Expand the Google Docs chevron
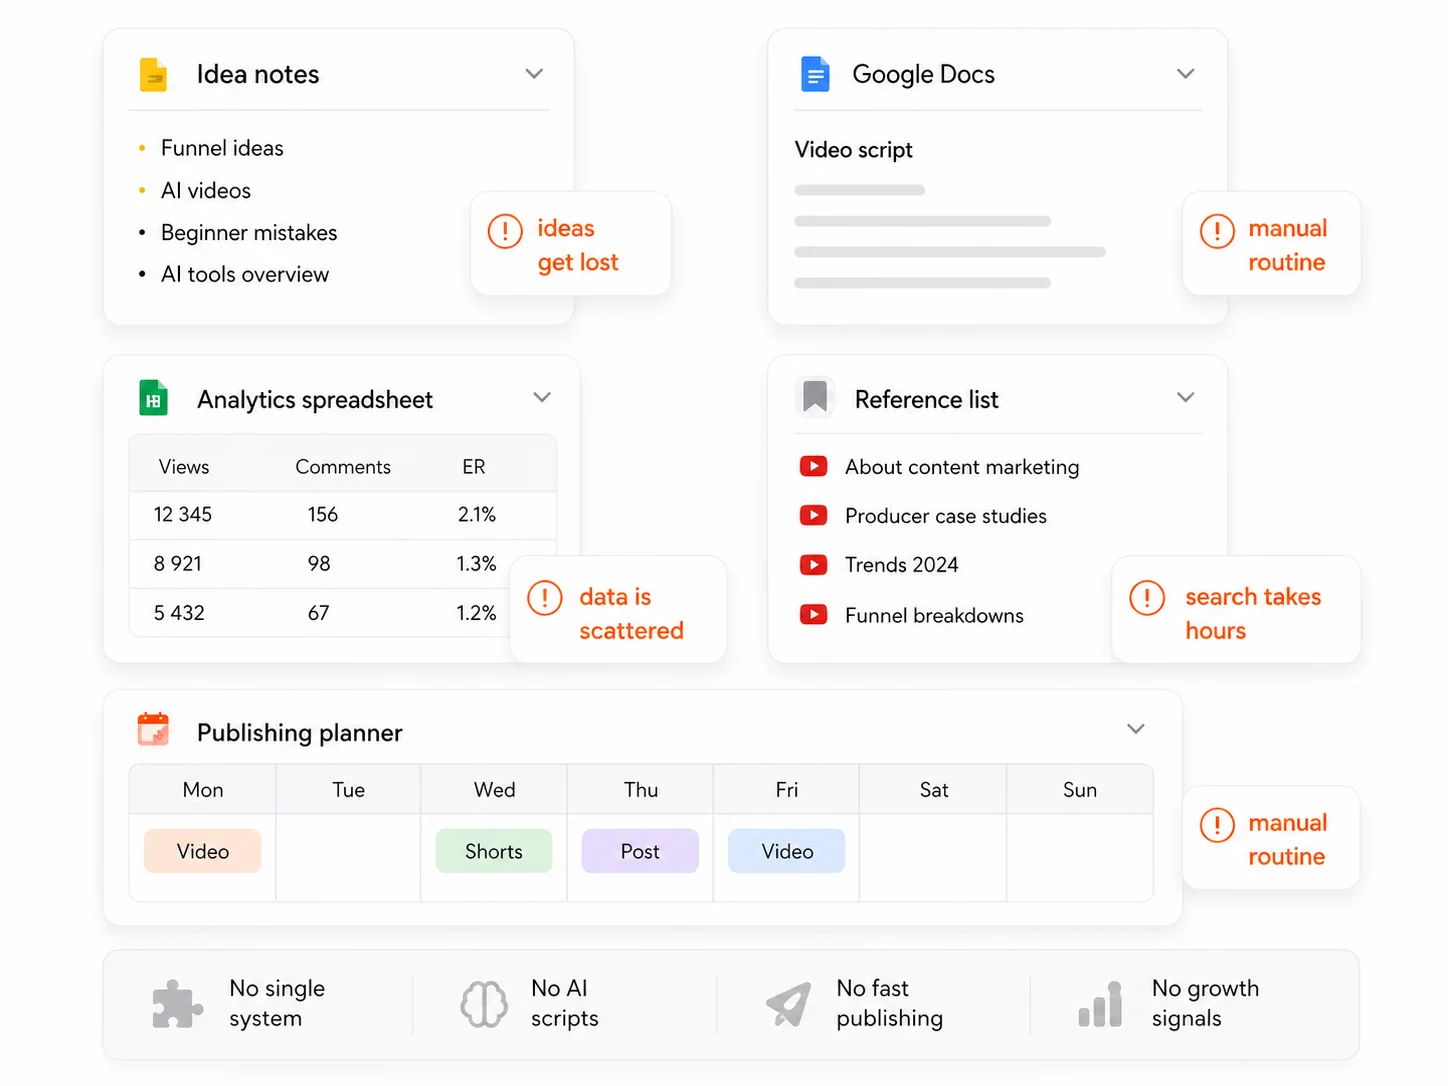1448x1086 pixels. point(1185,74)
